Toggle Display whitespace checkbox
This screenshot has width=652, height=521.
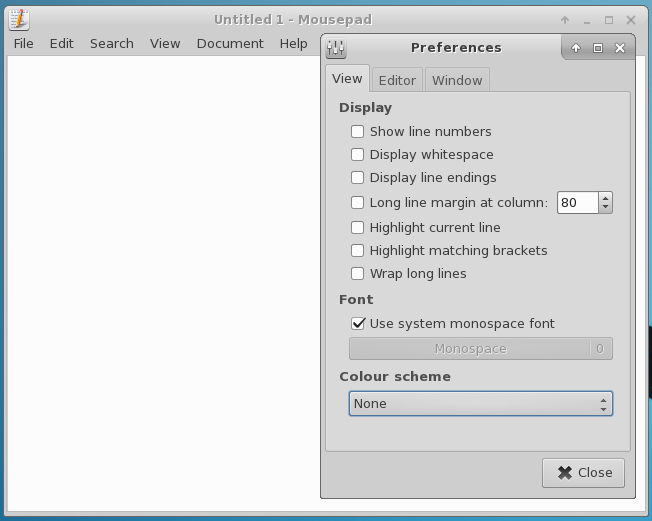357,154
